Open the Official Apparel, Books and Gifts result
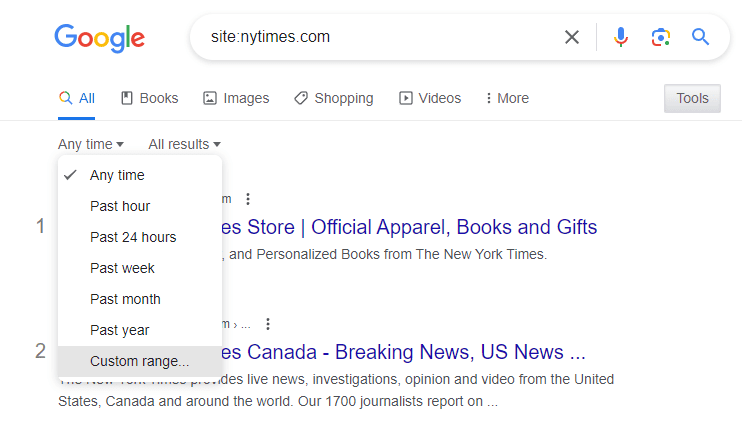 tap(409, 227)
